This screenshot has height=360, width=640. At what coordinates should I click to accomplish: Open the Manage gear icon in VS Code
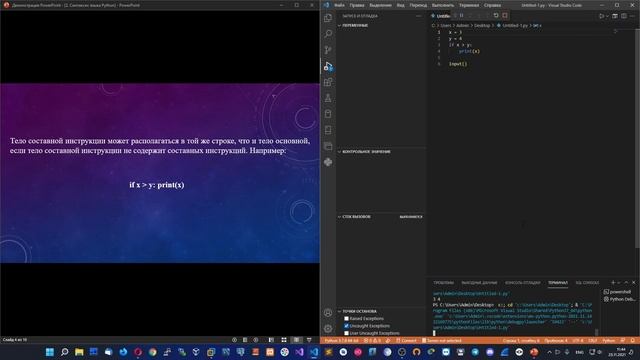pyautogui.click(x=328, y=329)
